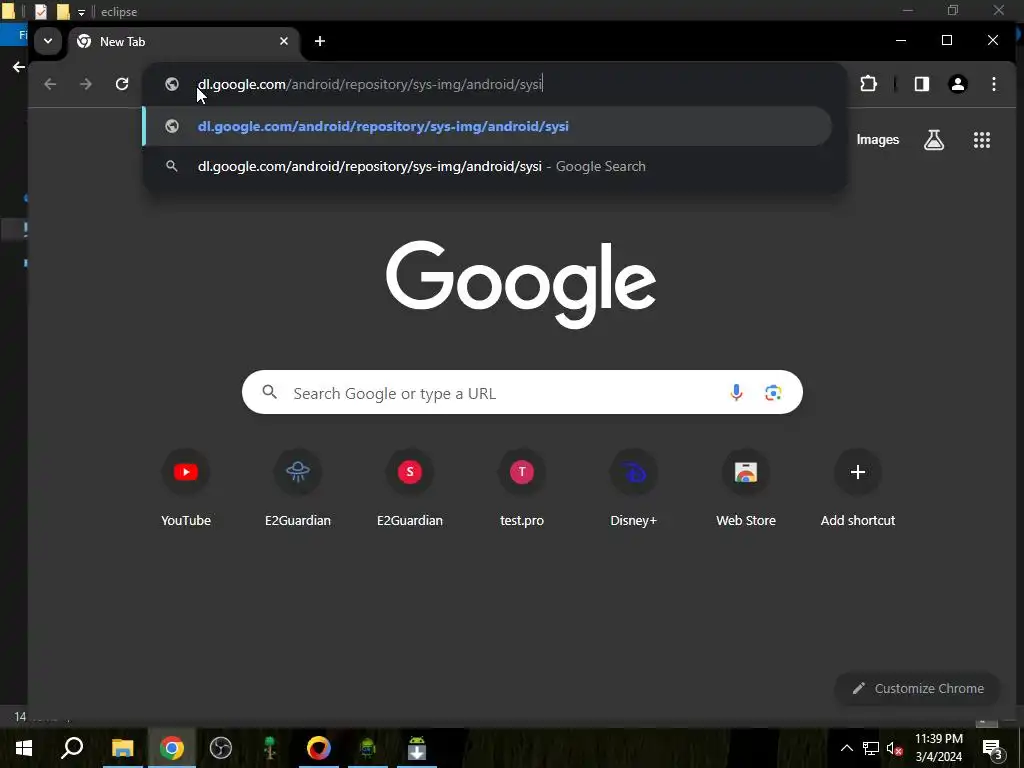1024x768 pixels.
Task: Open the Android robot taskbar app
Action: coord(368,748)
